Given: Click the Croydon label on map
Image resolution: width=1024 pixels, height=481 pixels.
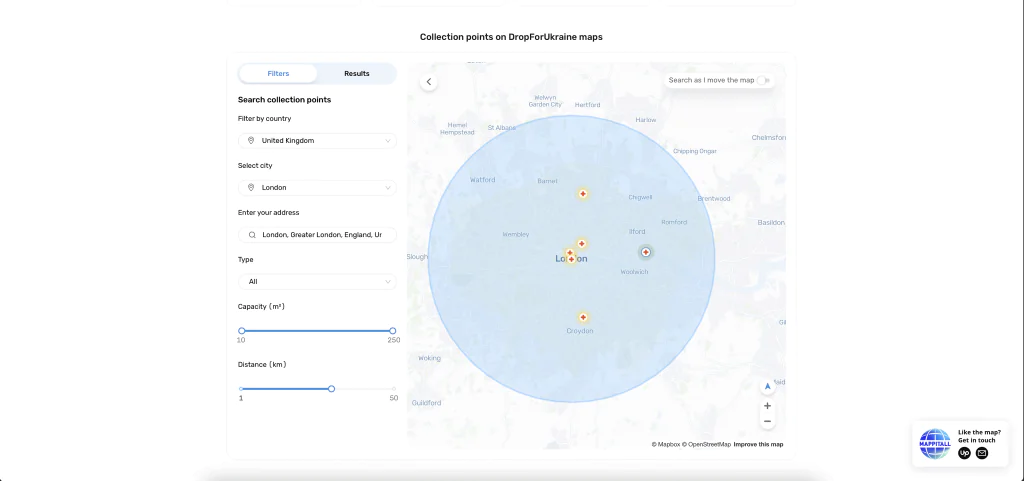Looking at the screenshot, I should [580, 331].
